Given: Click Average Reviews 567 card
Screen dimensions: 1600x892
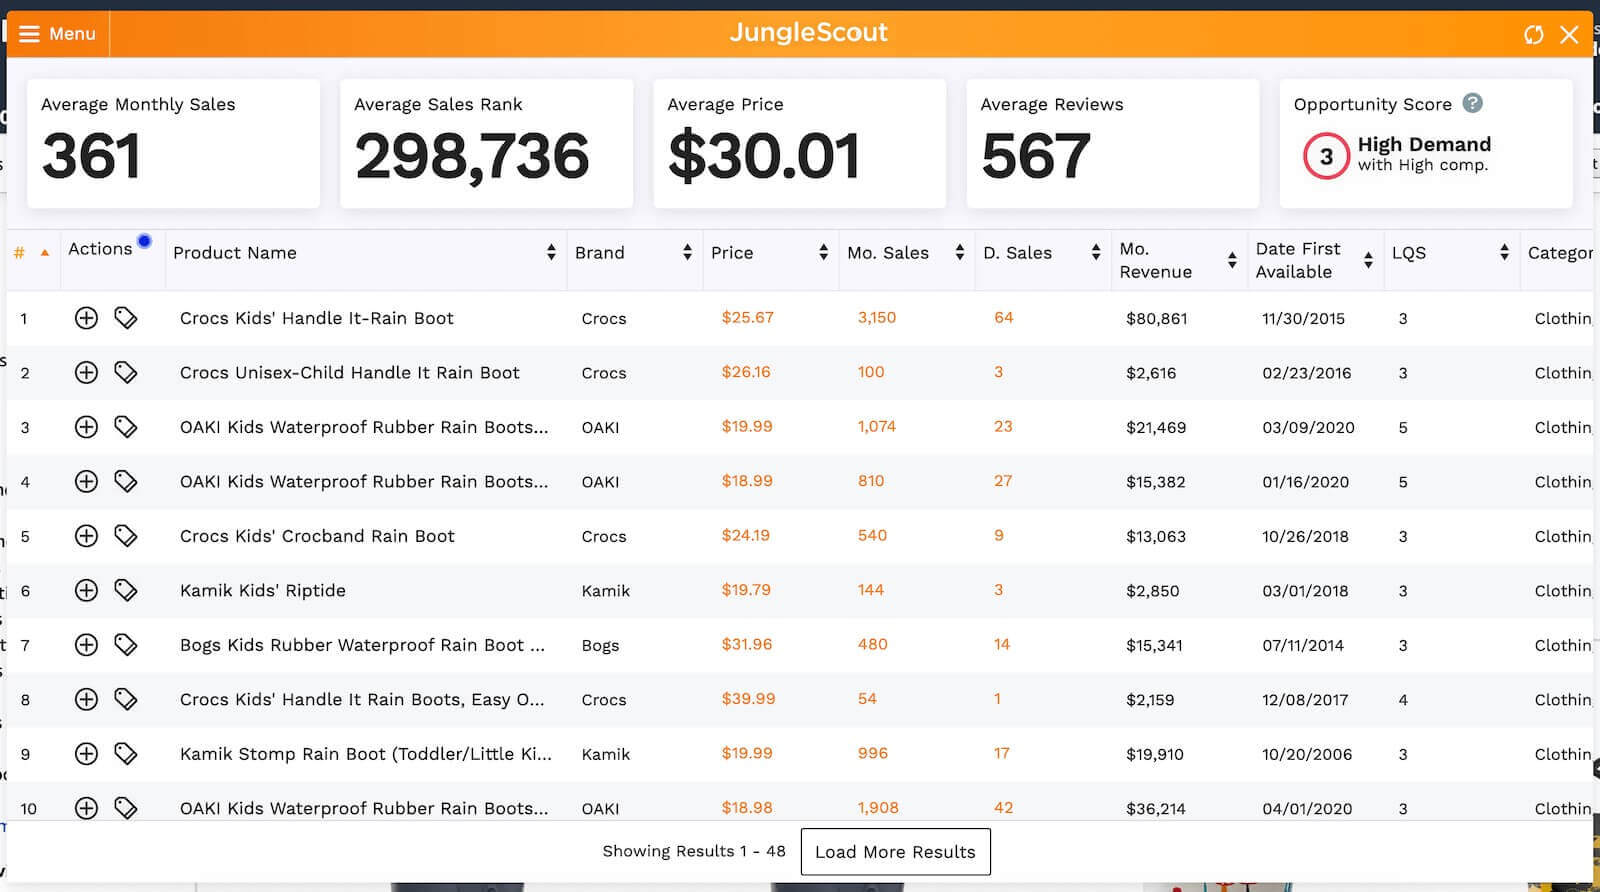Looking at the screenshot, I should [1112, 144].
